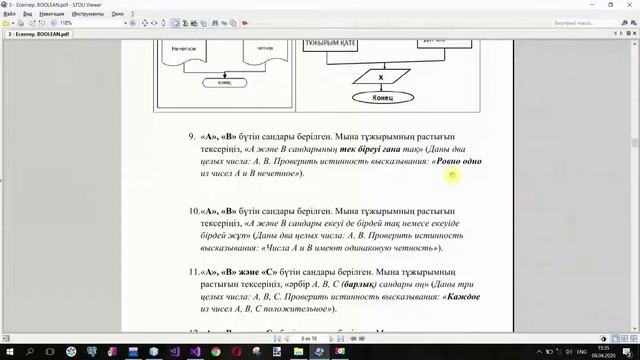Click the 118% zoom level field

coord(91,23)
